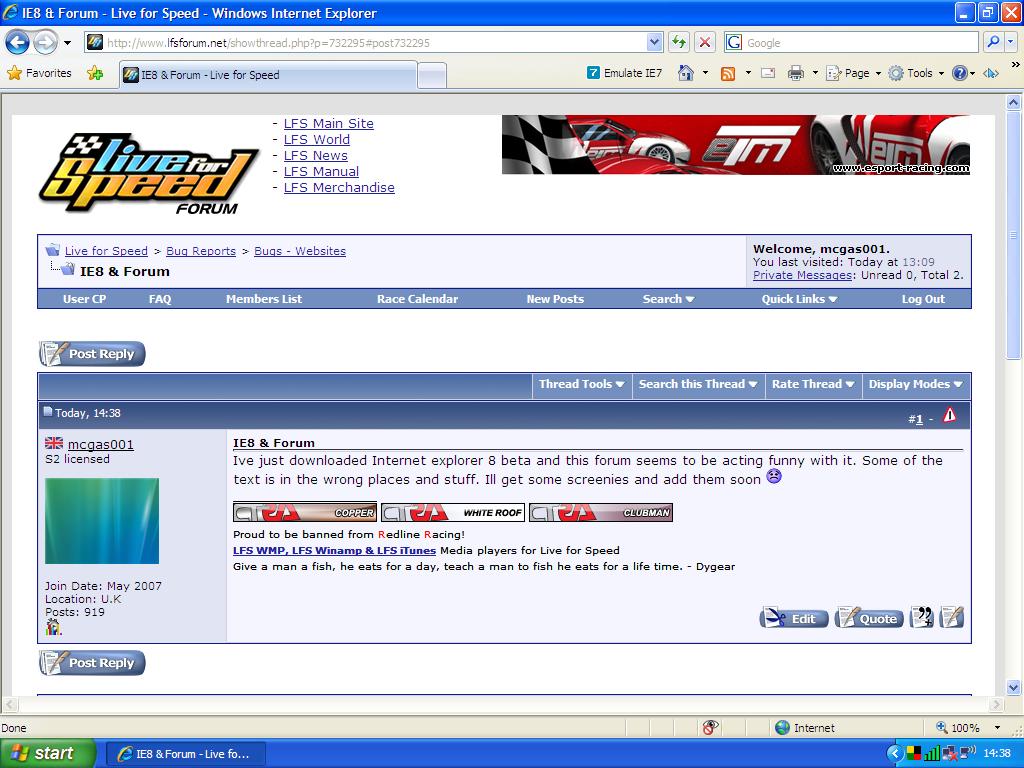Image resolution: width=1024 pixels, height=768 pixels.
Task: Open Race Calendar in forum navbar
Action: pyautogui.click(x=417, y=299)
